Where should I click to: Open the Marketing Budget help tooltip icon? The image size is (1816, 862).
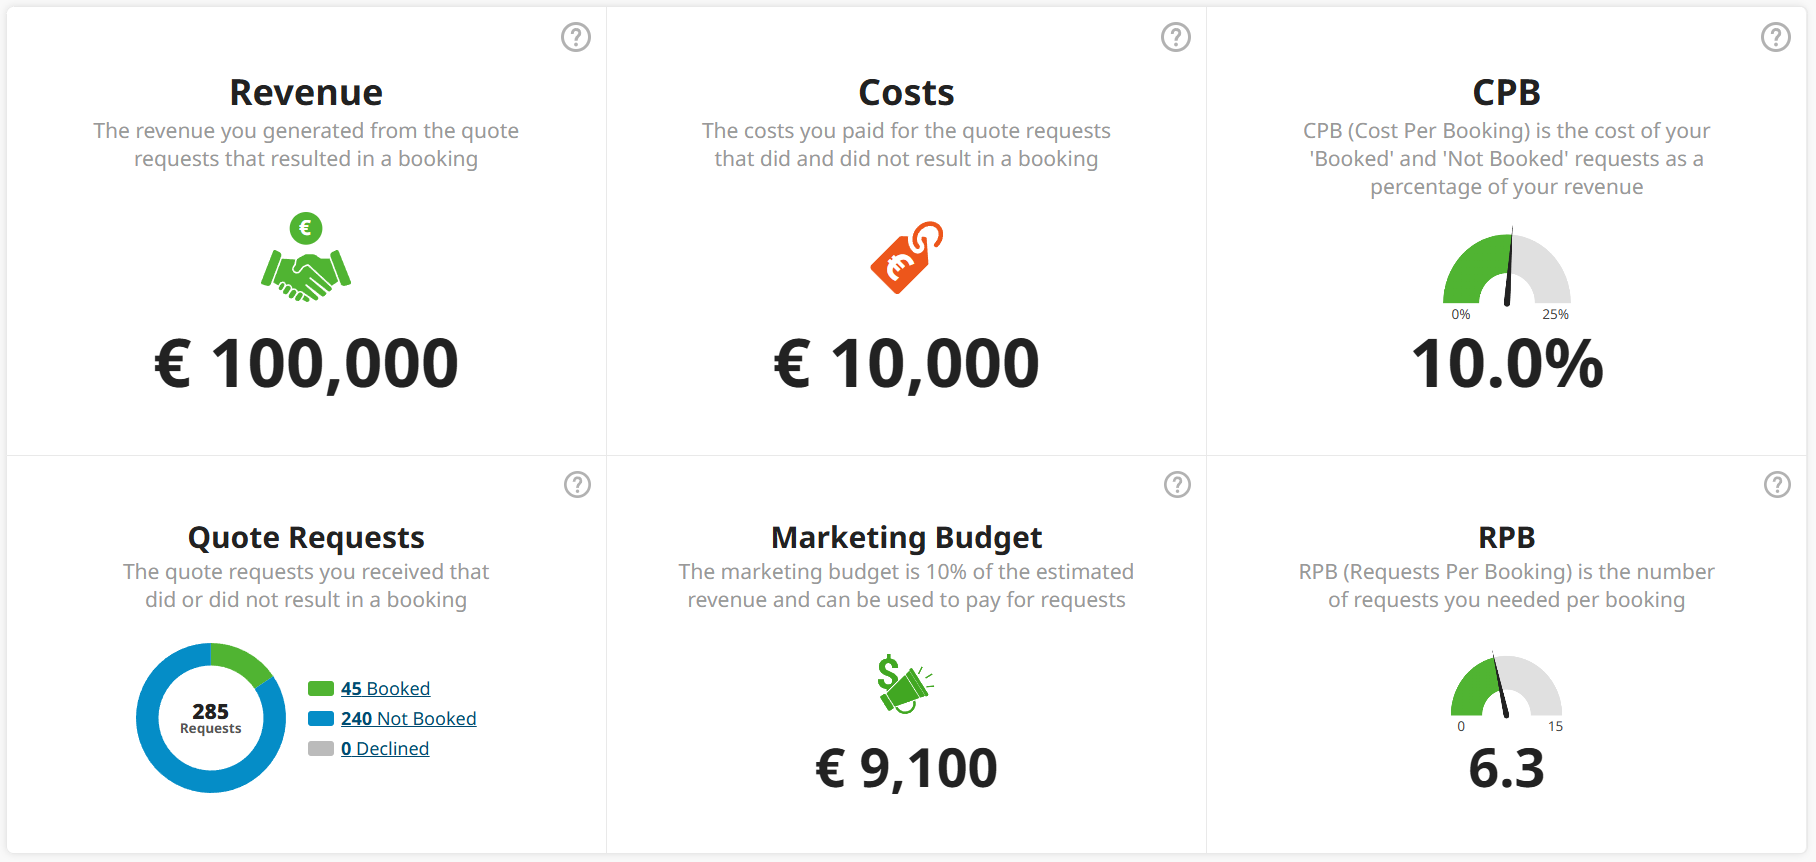pos(1177,485)
